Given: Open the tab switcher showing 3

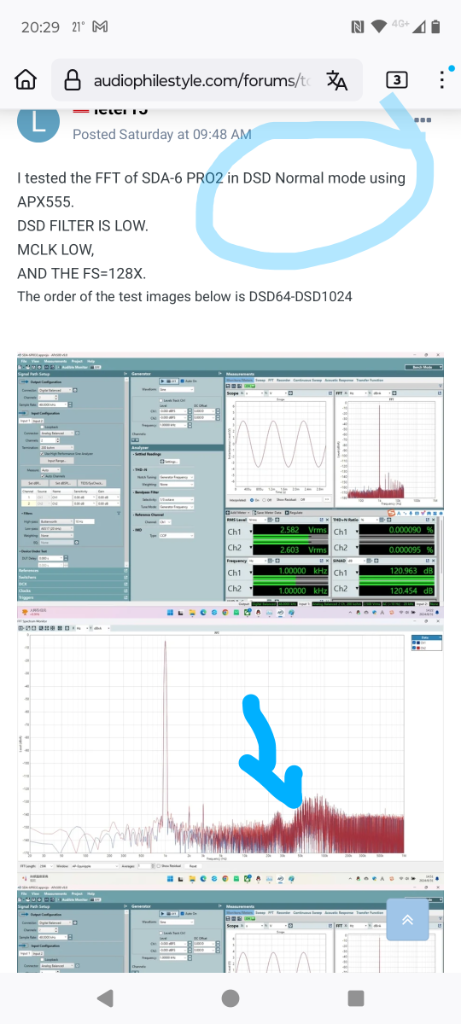Looking at the screenshot, I should click(397, 80).
